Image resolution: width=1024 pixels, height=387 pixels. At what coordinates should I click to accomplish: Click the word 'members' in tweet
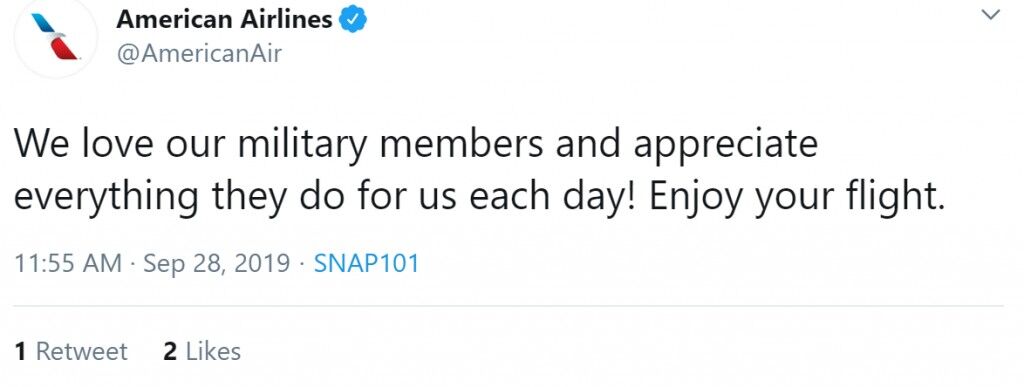[461, 144]
